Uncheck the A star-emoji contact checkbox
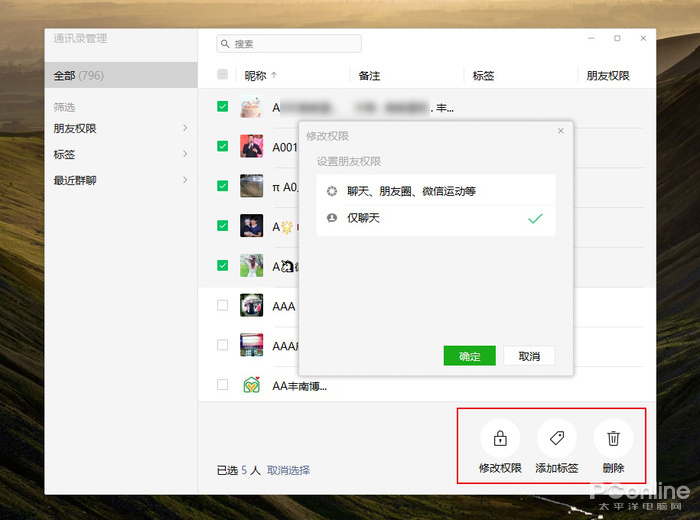Viewport: 700px width, 520px height. pyautogui.click(x=222, y=225)
